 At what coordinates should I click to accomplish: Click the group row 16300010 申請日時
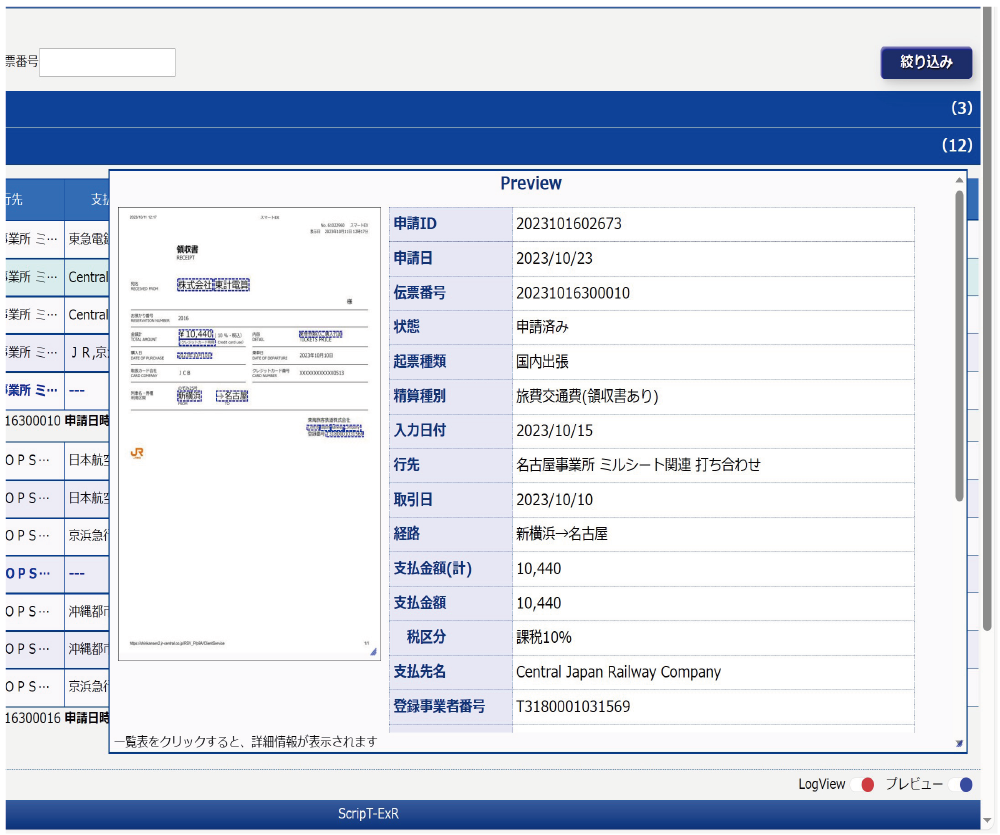coord(57,421)
